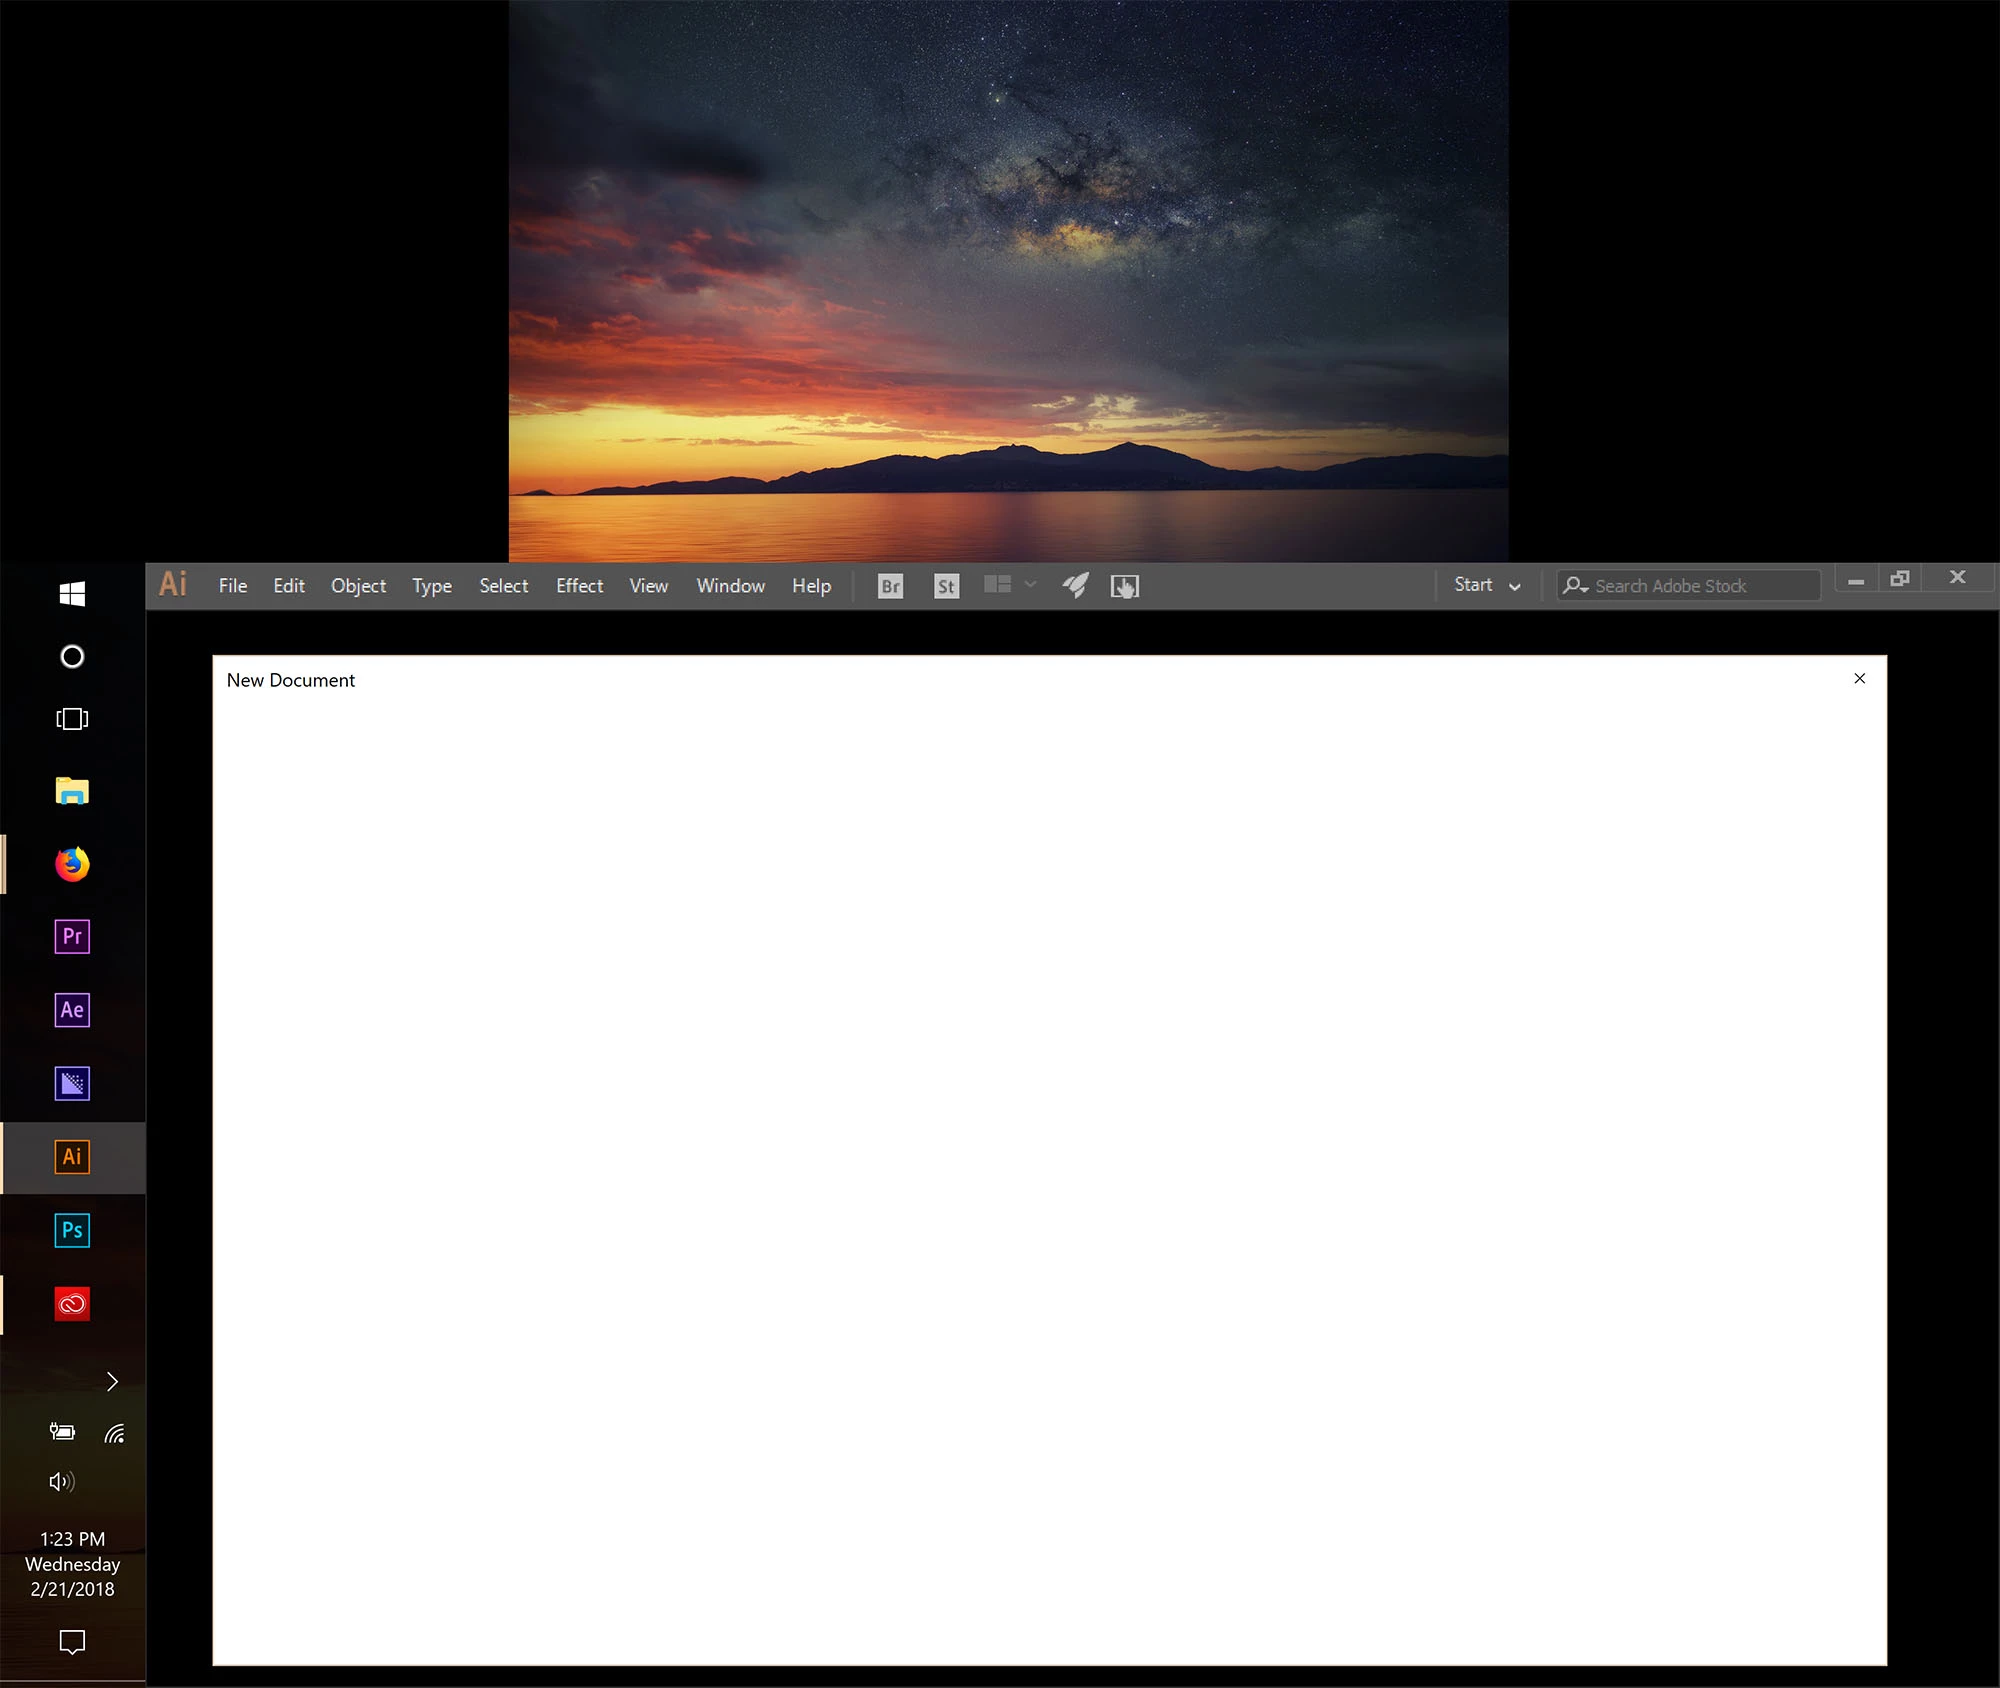Click the touch workspace hand icon
2000x1688 pixels.
tap(1124, 586)
